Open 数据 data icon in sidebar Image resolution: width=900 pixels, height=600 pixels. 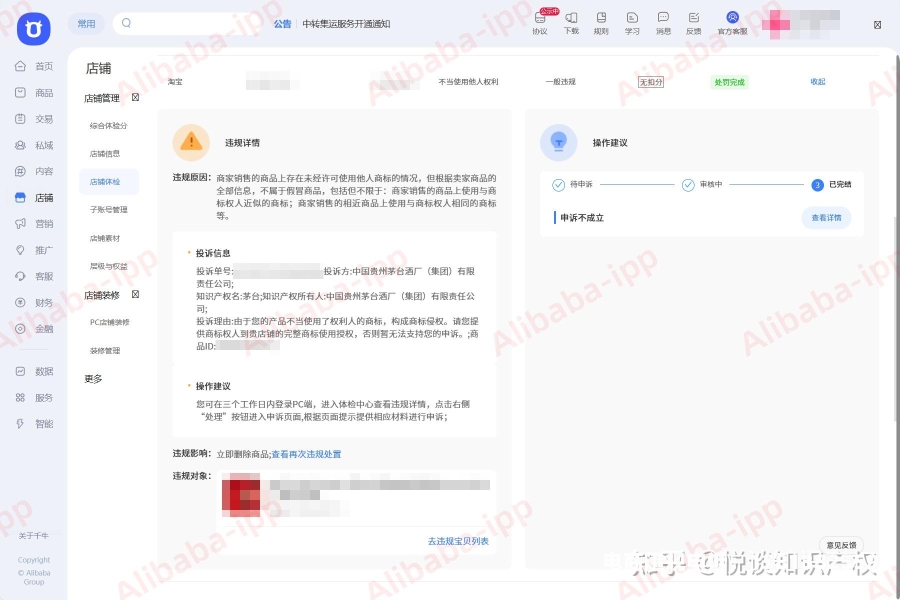click(20, 371)
